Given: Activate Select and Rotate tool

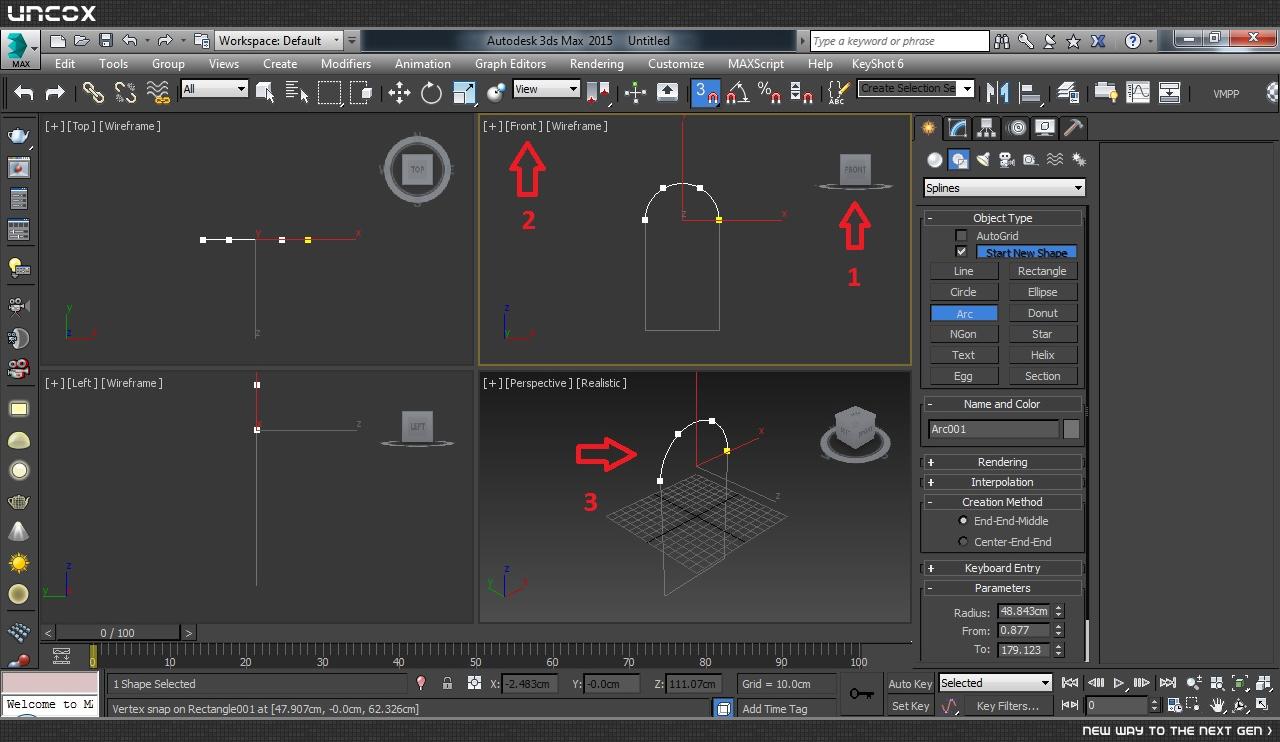Looking at the screenshot, I should tap(431, 93).
